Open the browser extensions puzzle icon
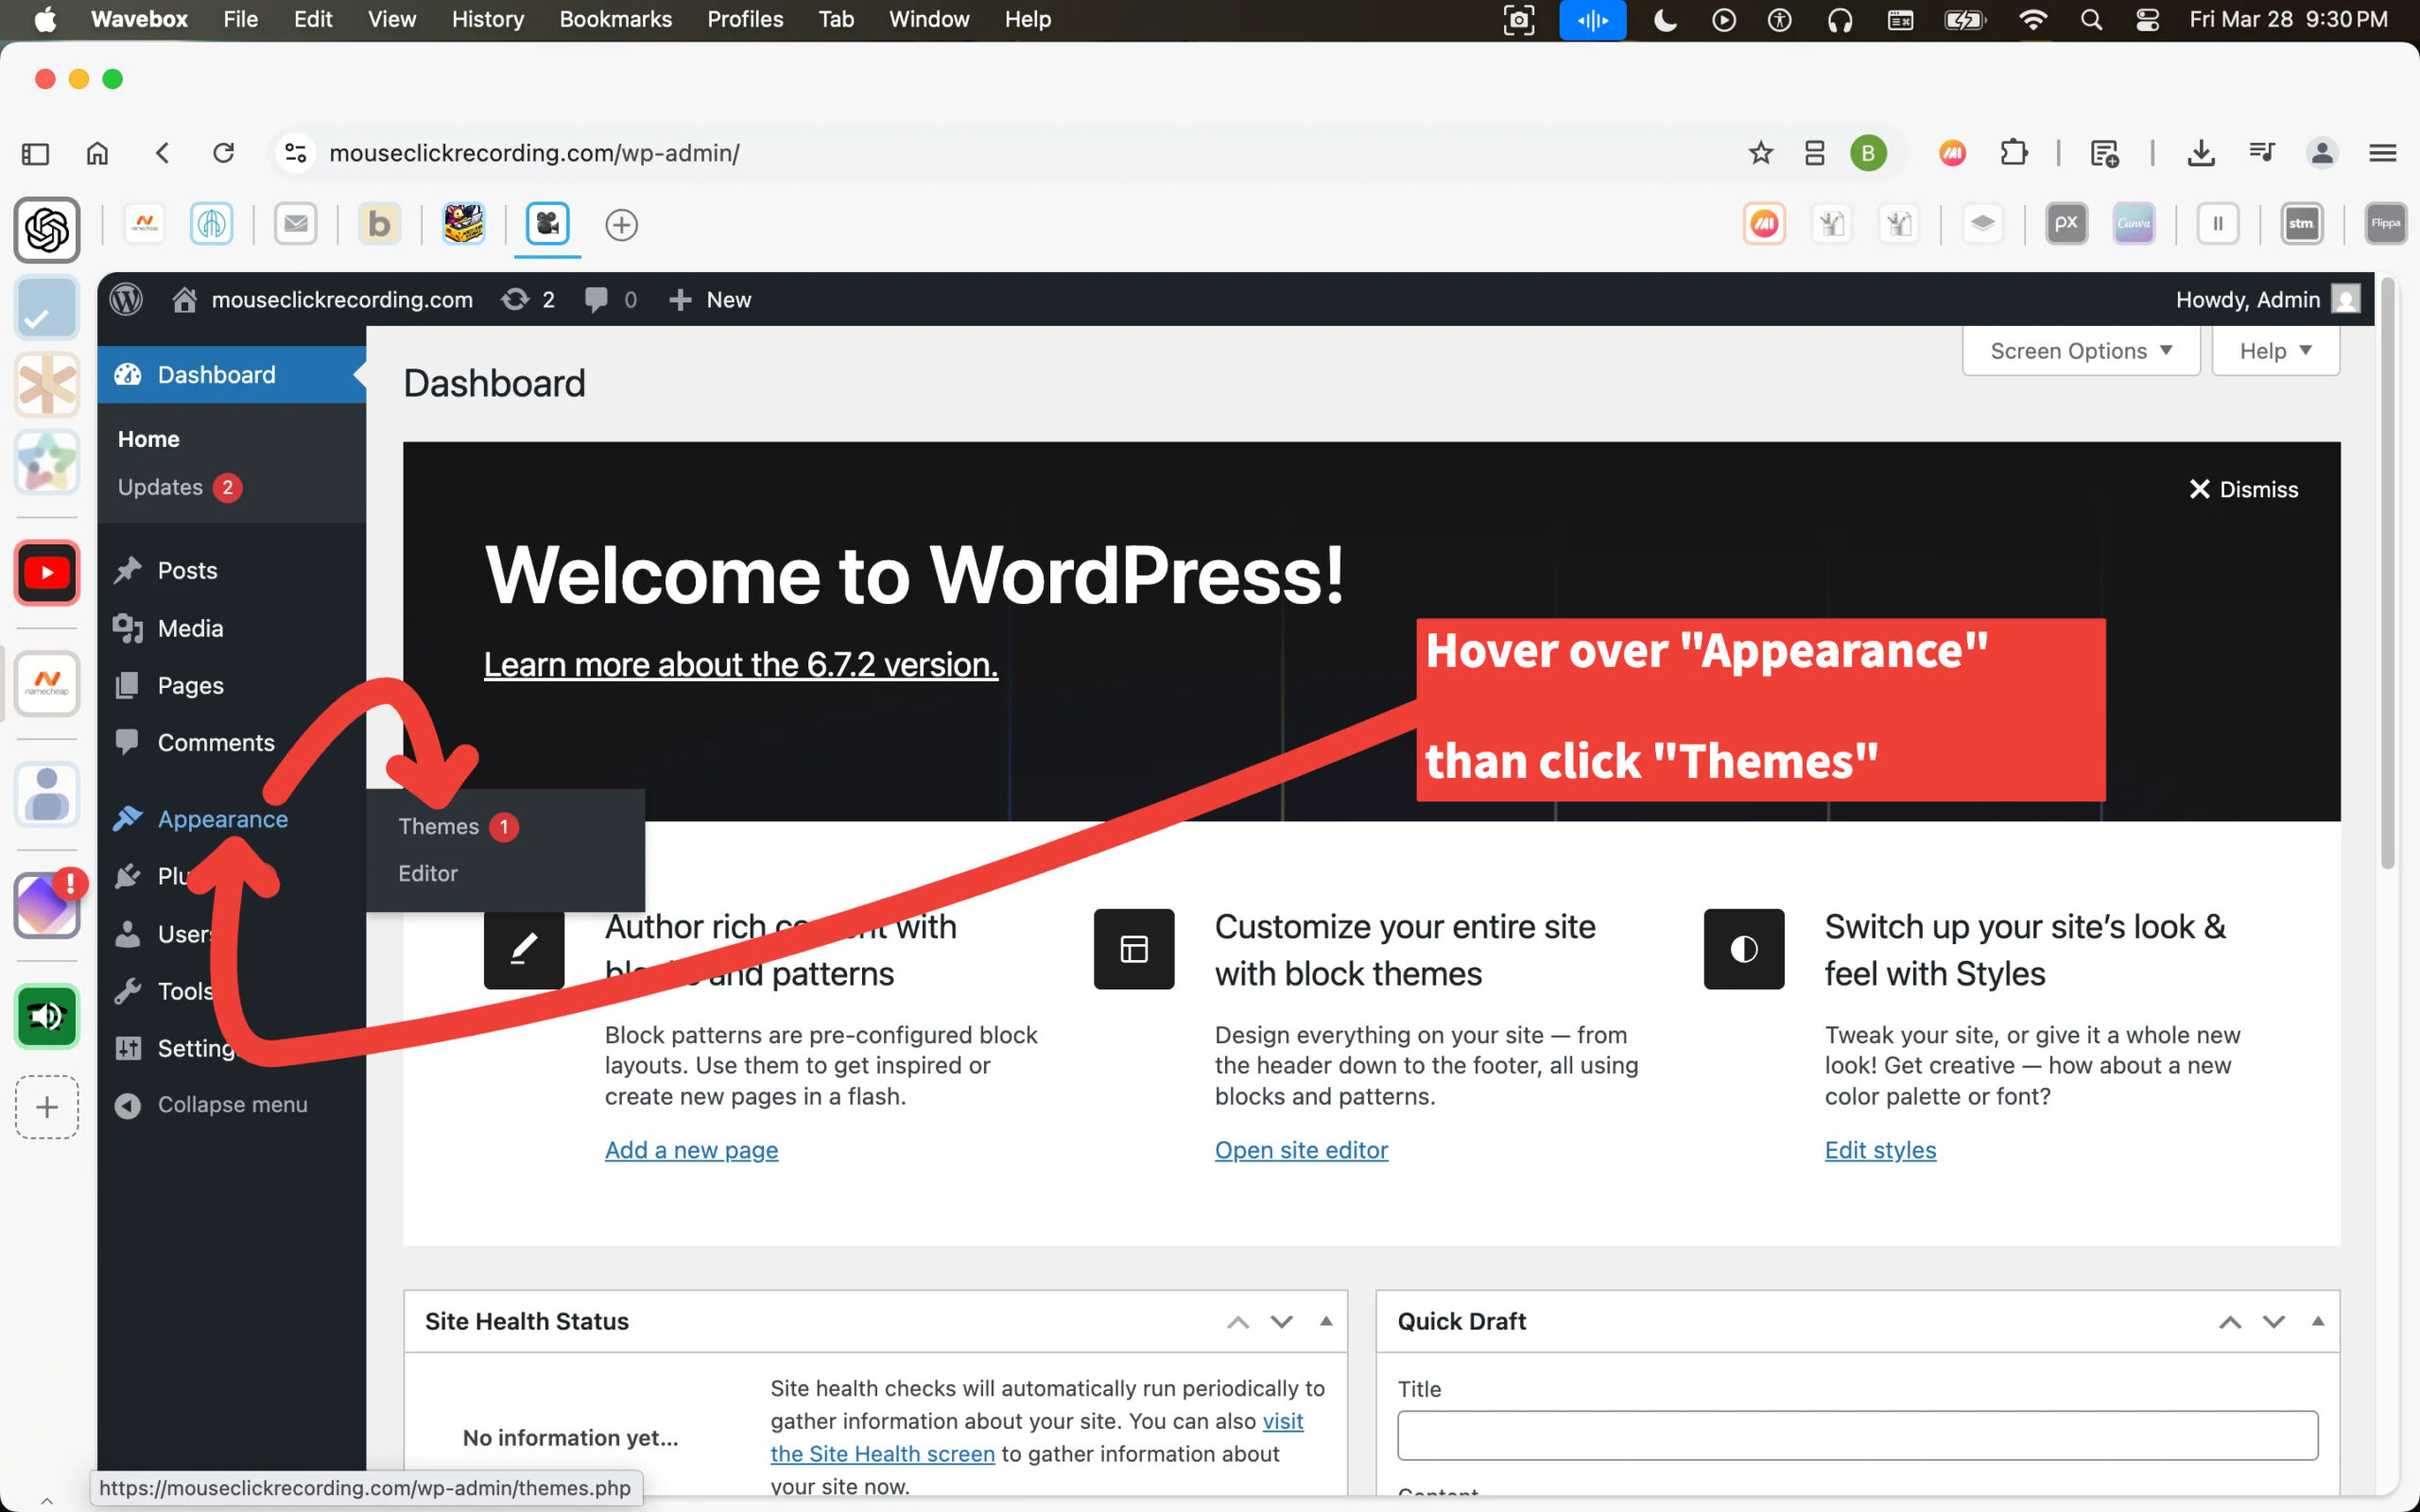2420x1512 pixels. [x=2013, y=153]
